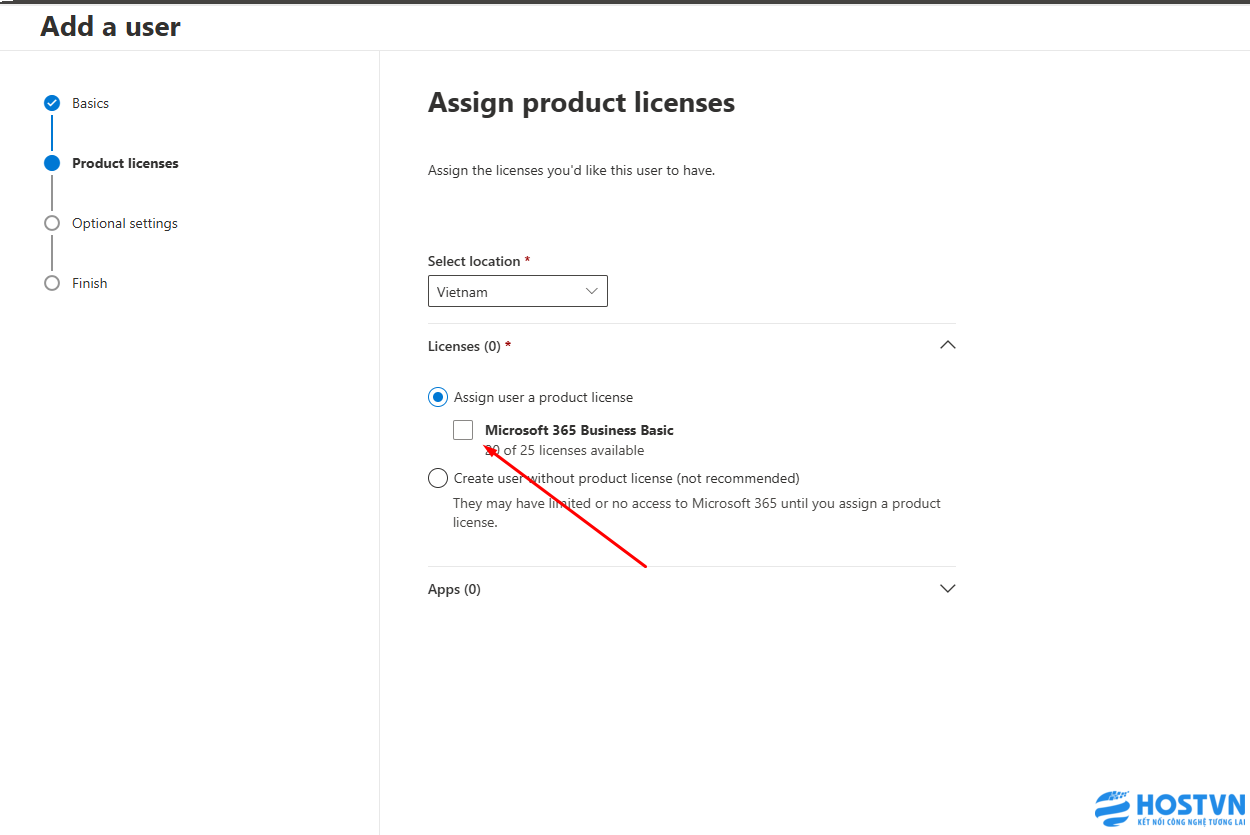Click the Optional settings step circle icon
Viewport: 1250px width, 835px height.
(52, 223)
